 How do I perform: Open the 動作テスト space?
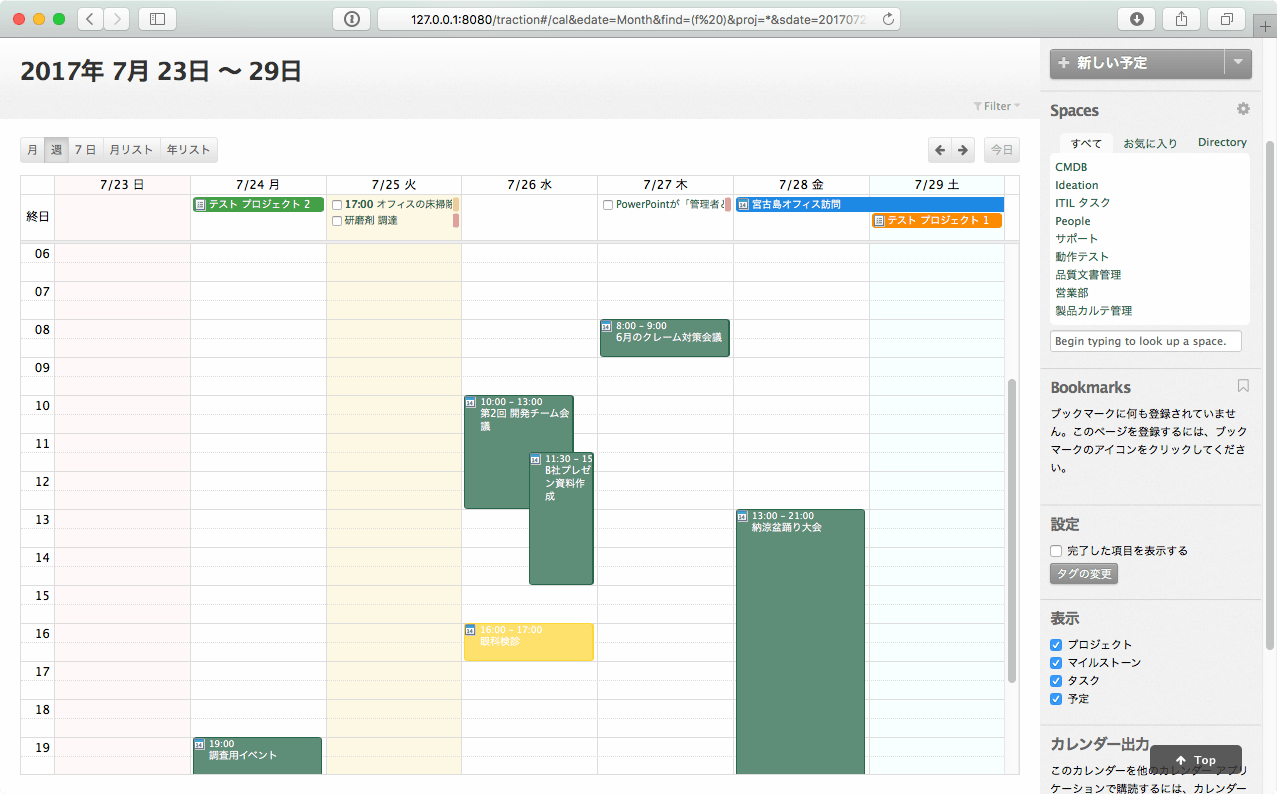1082,257
